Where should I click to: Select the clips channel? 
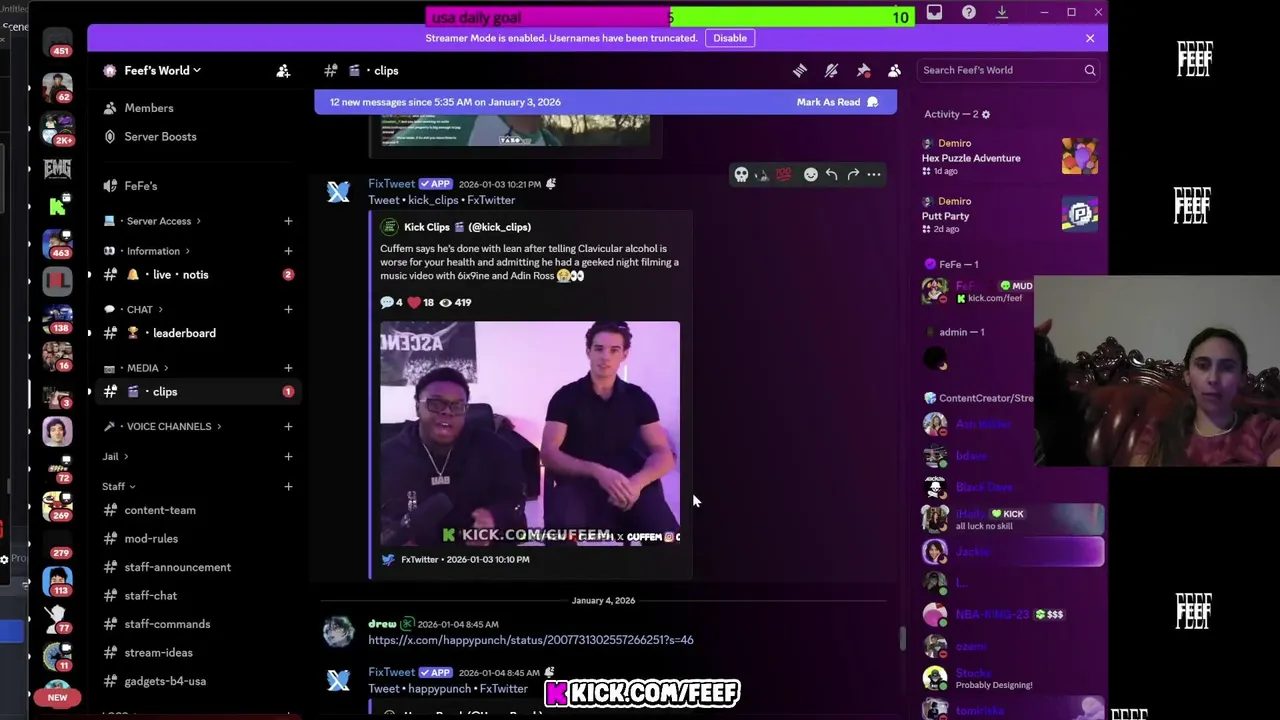198,392
